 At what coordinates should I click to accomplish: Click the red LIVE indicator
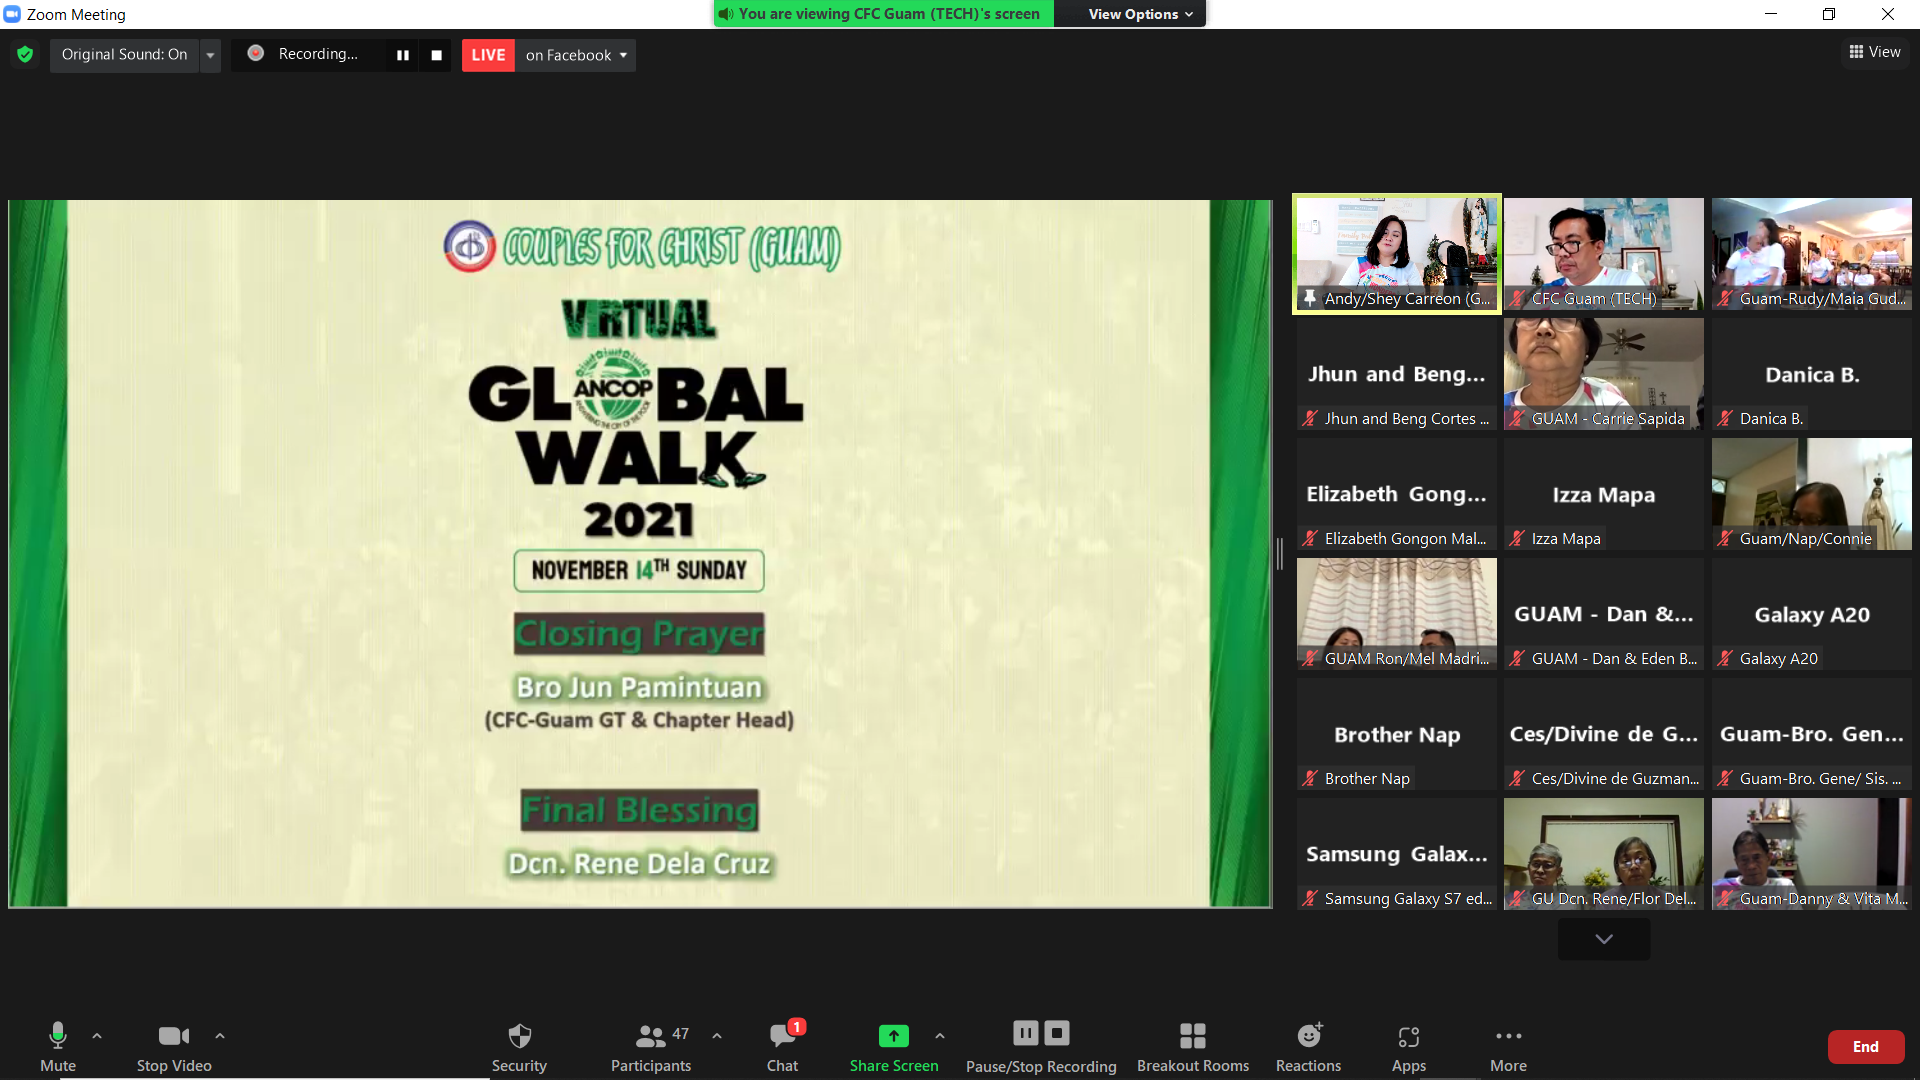[x=488, y=55]
